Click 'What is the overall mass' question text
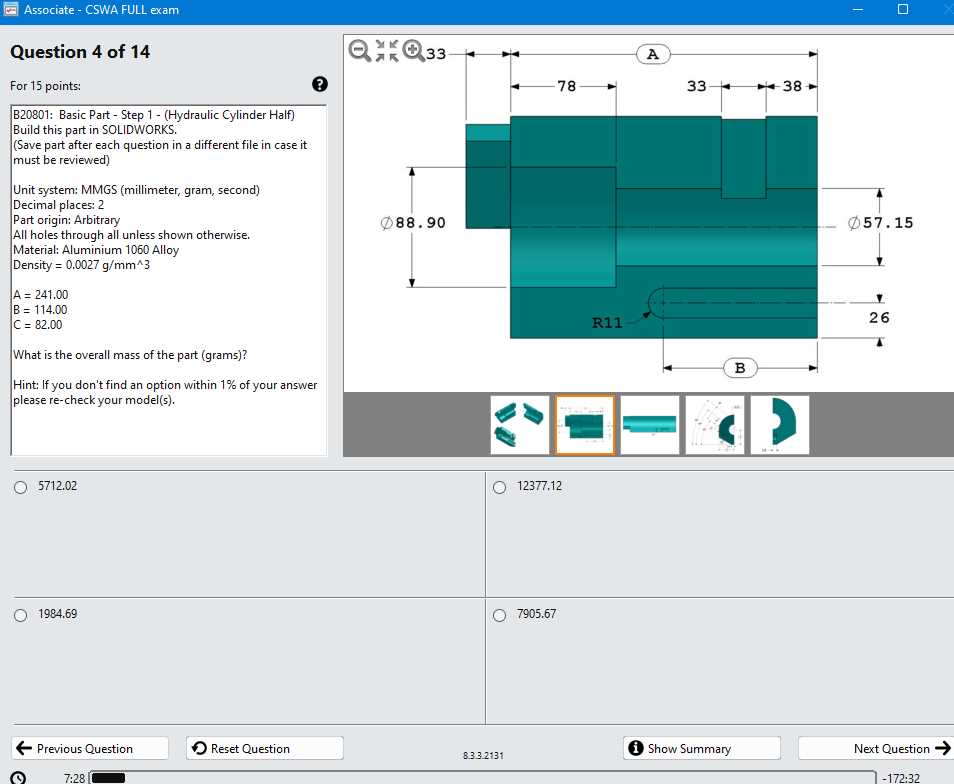 pos(130,355)
